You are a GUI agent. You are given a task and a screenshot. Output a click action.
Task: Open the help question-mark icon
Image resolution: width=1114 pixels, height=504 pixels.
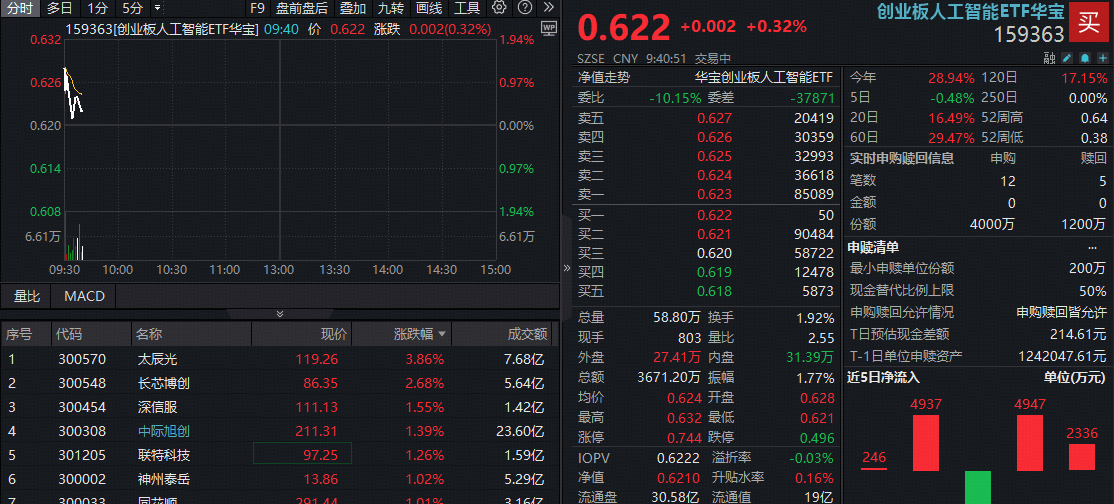coord(524,8)
